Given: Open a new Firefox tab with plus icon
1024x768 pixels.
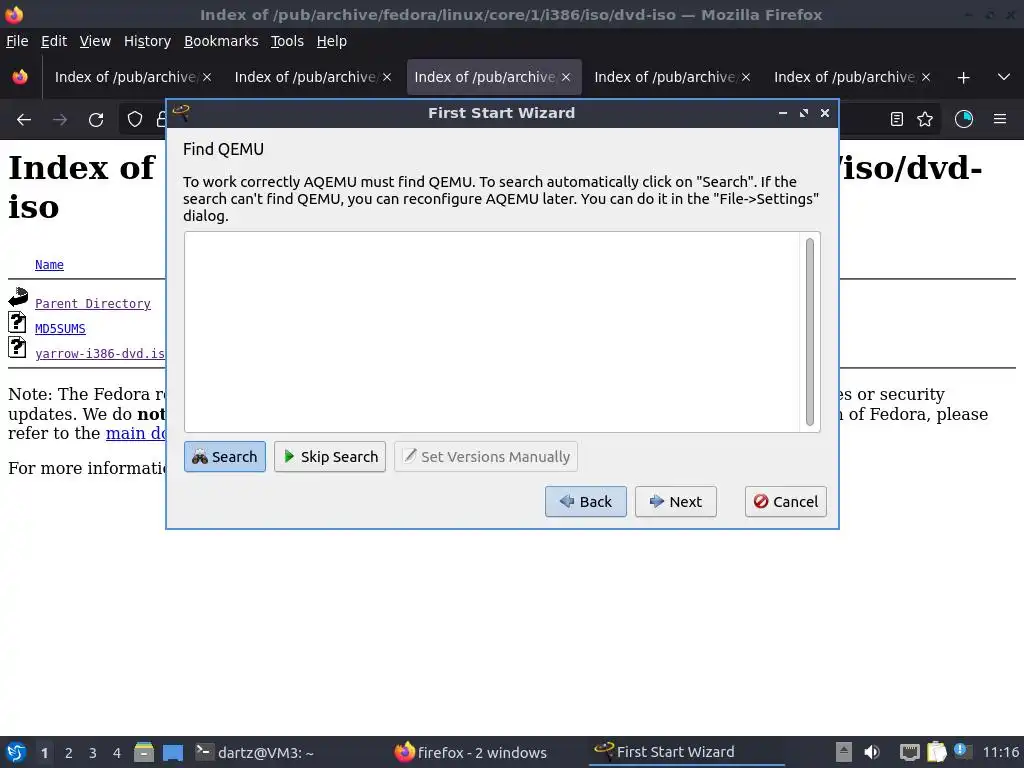Looking at the screenshot, I should pos(963,78).
